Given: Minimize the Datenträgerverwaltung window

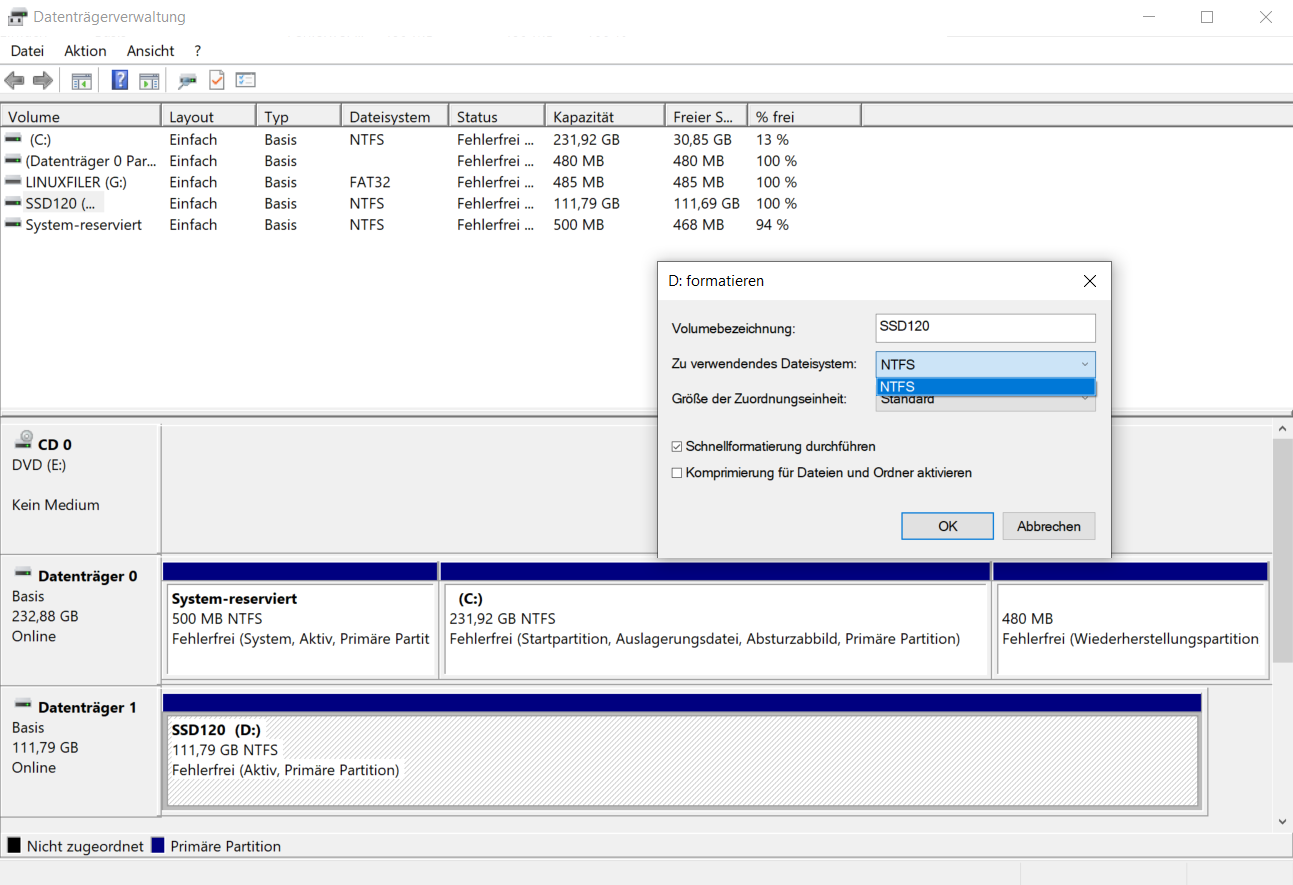Looking at the screenshot, I should 1150,17.
